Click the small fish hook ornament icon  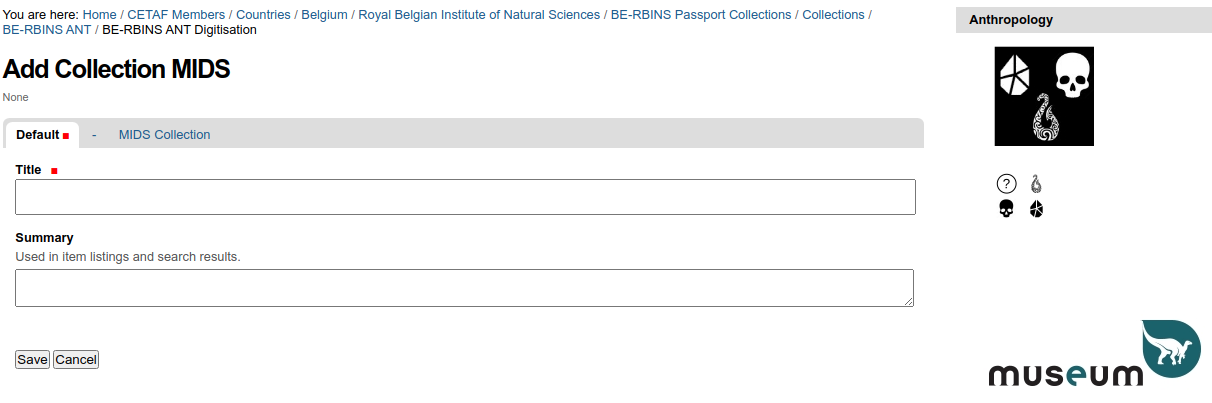coord(1036,184)
